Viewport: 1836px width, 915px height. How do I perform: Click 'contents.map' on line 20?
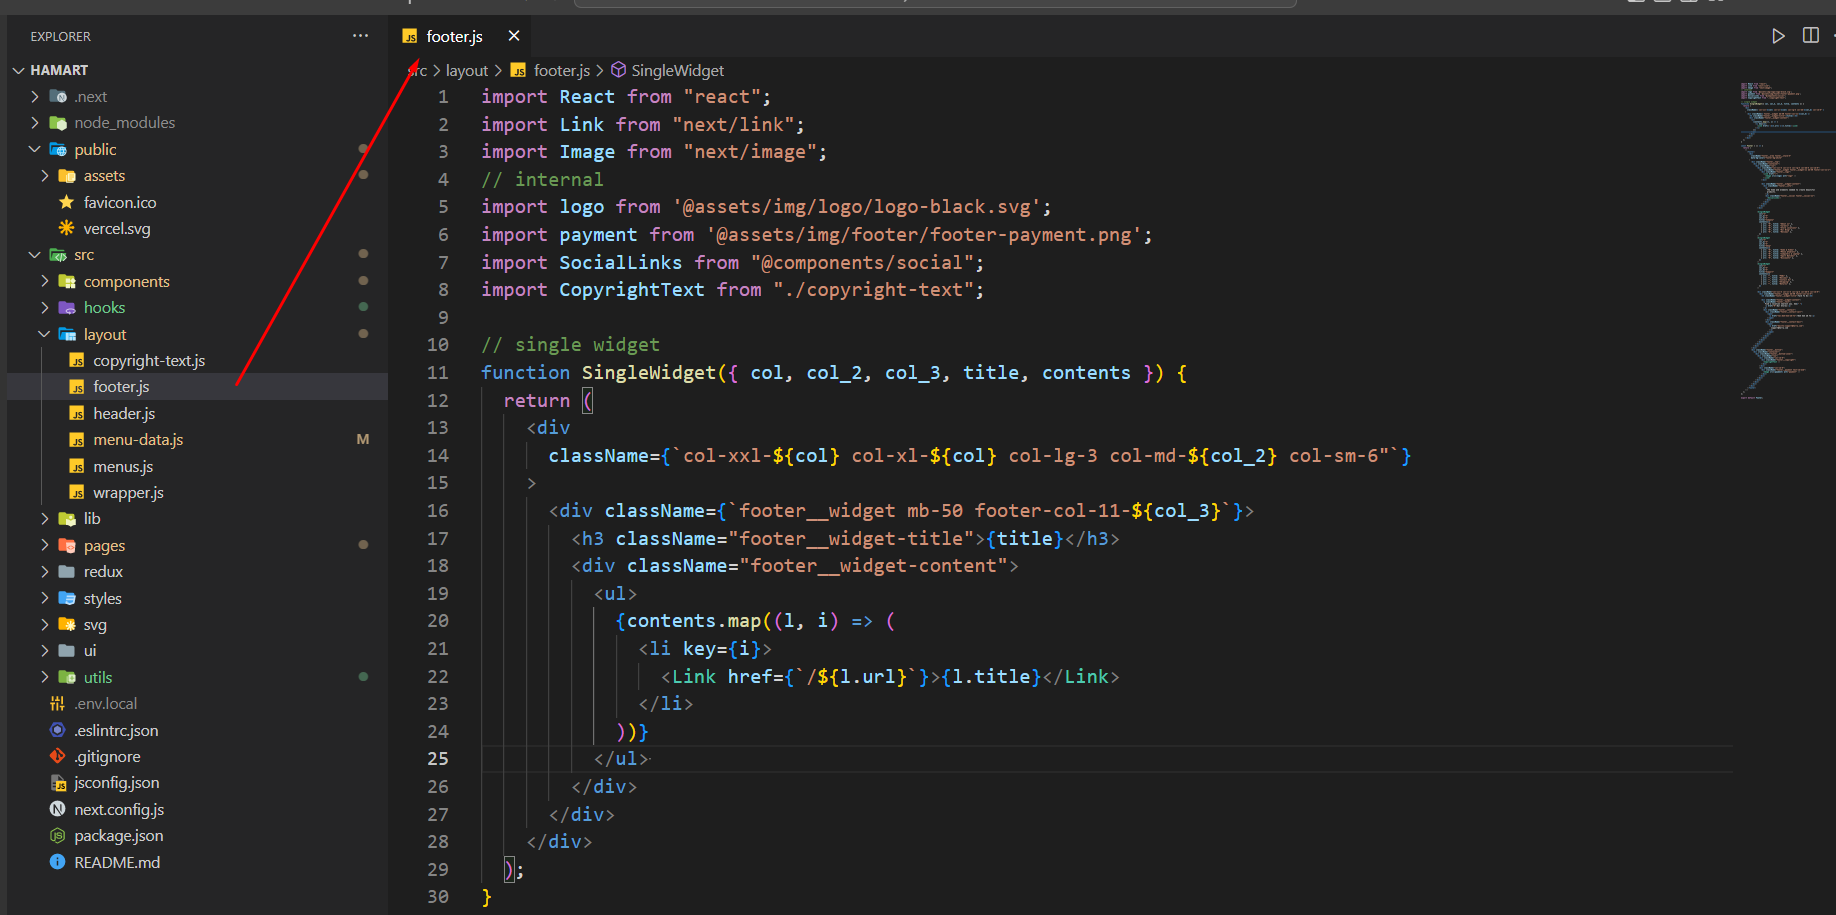click(x=694, y=621)
